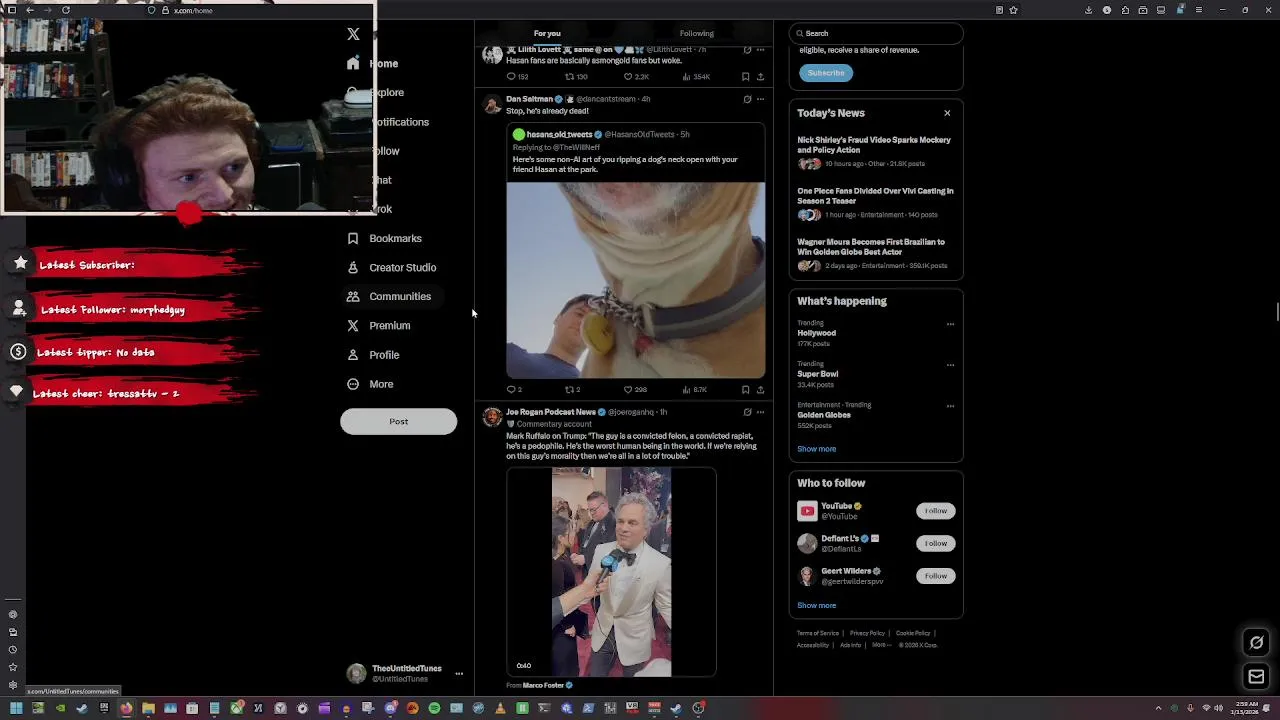Open Creator Studio from sidebar
The width and height of the screenshot is (1280, 720).
click(x=391, y=267)
